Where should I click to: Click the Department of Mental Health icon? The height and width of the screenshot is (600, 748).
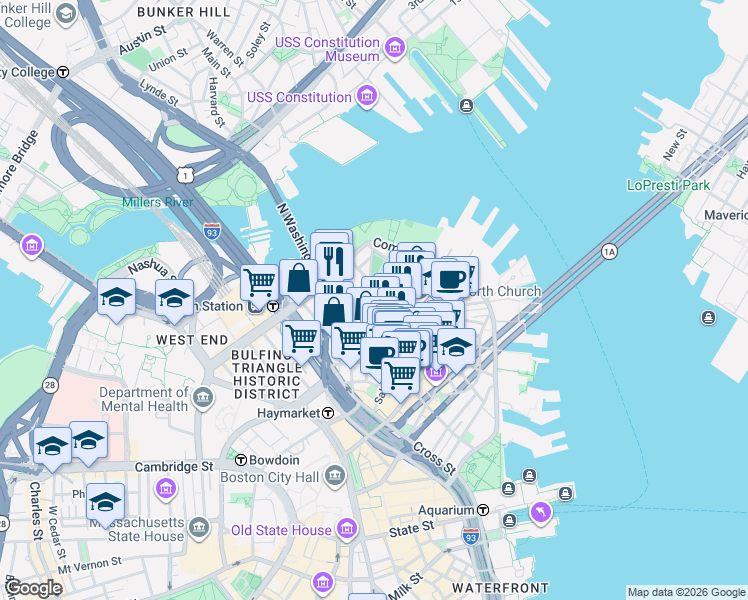[204, 397]
